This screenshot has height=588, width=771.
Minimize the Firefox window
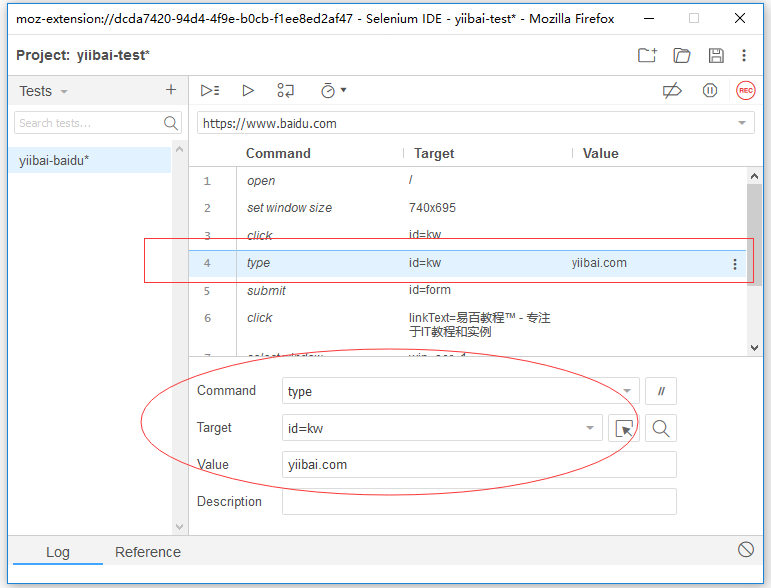click(649, 19)
